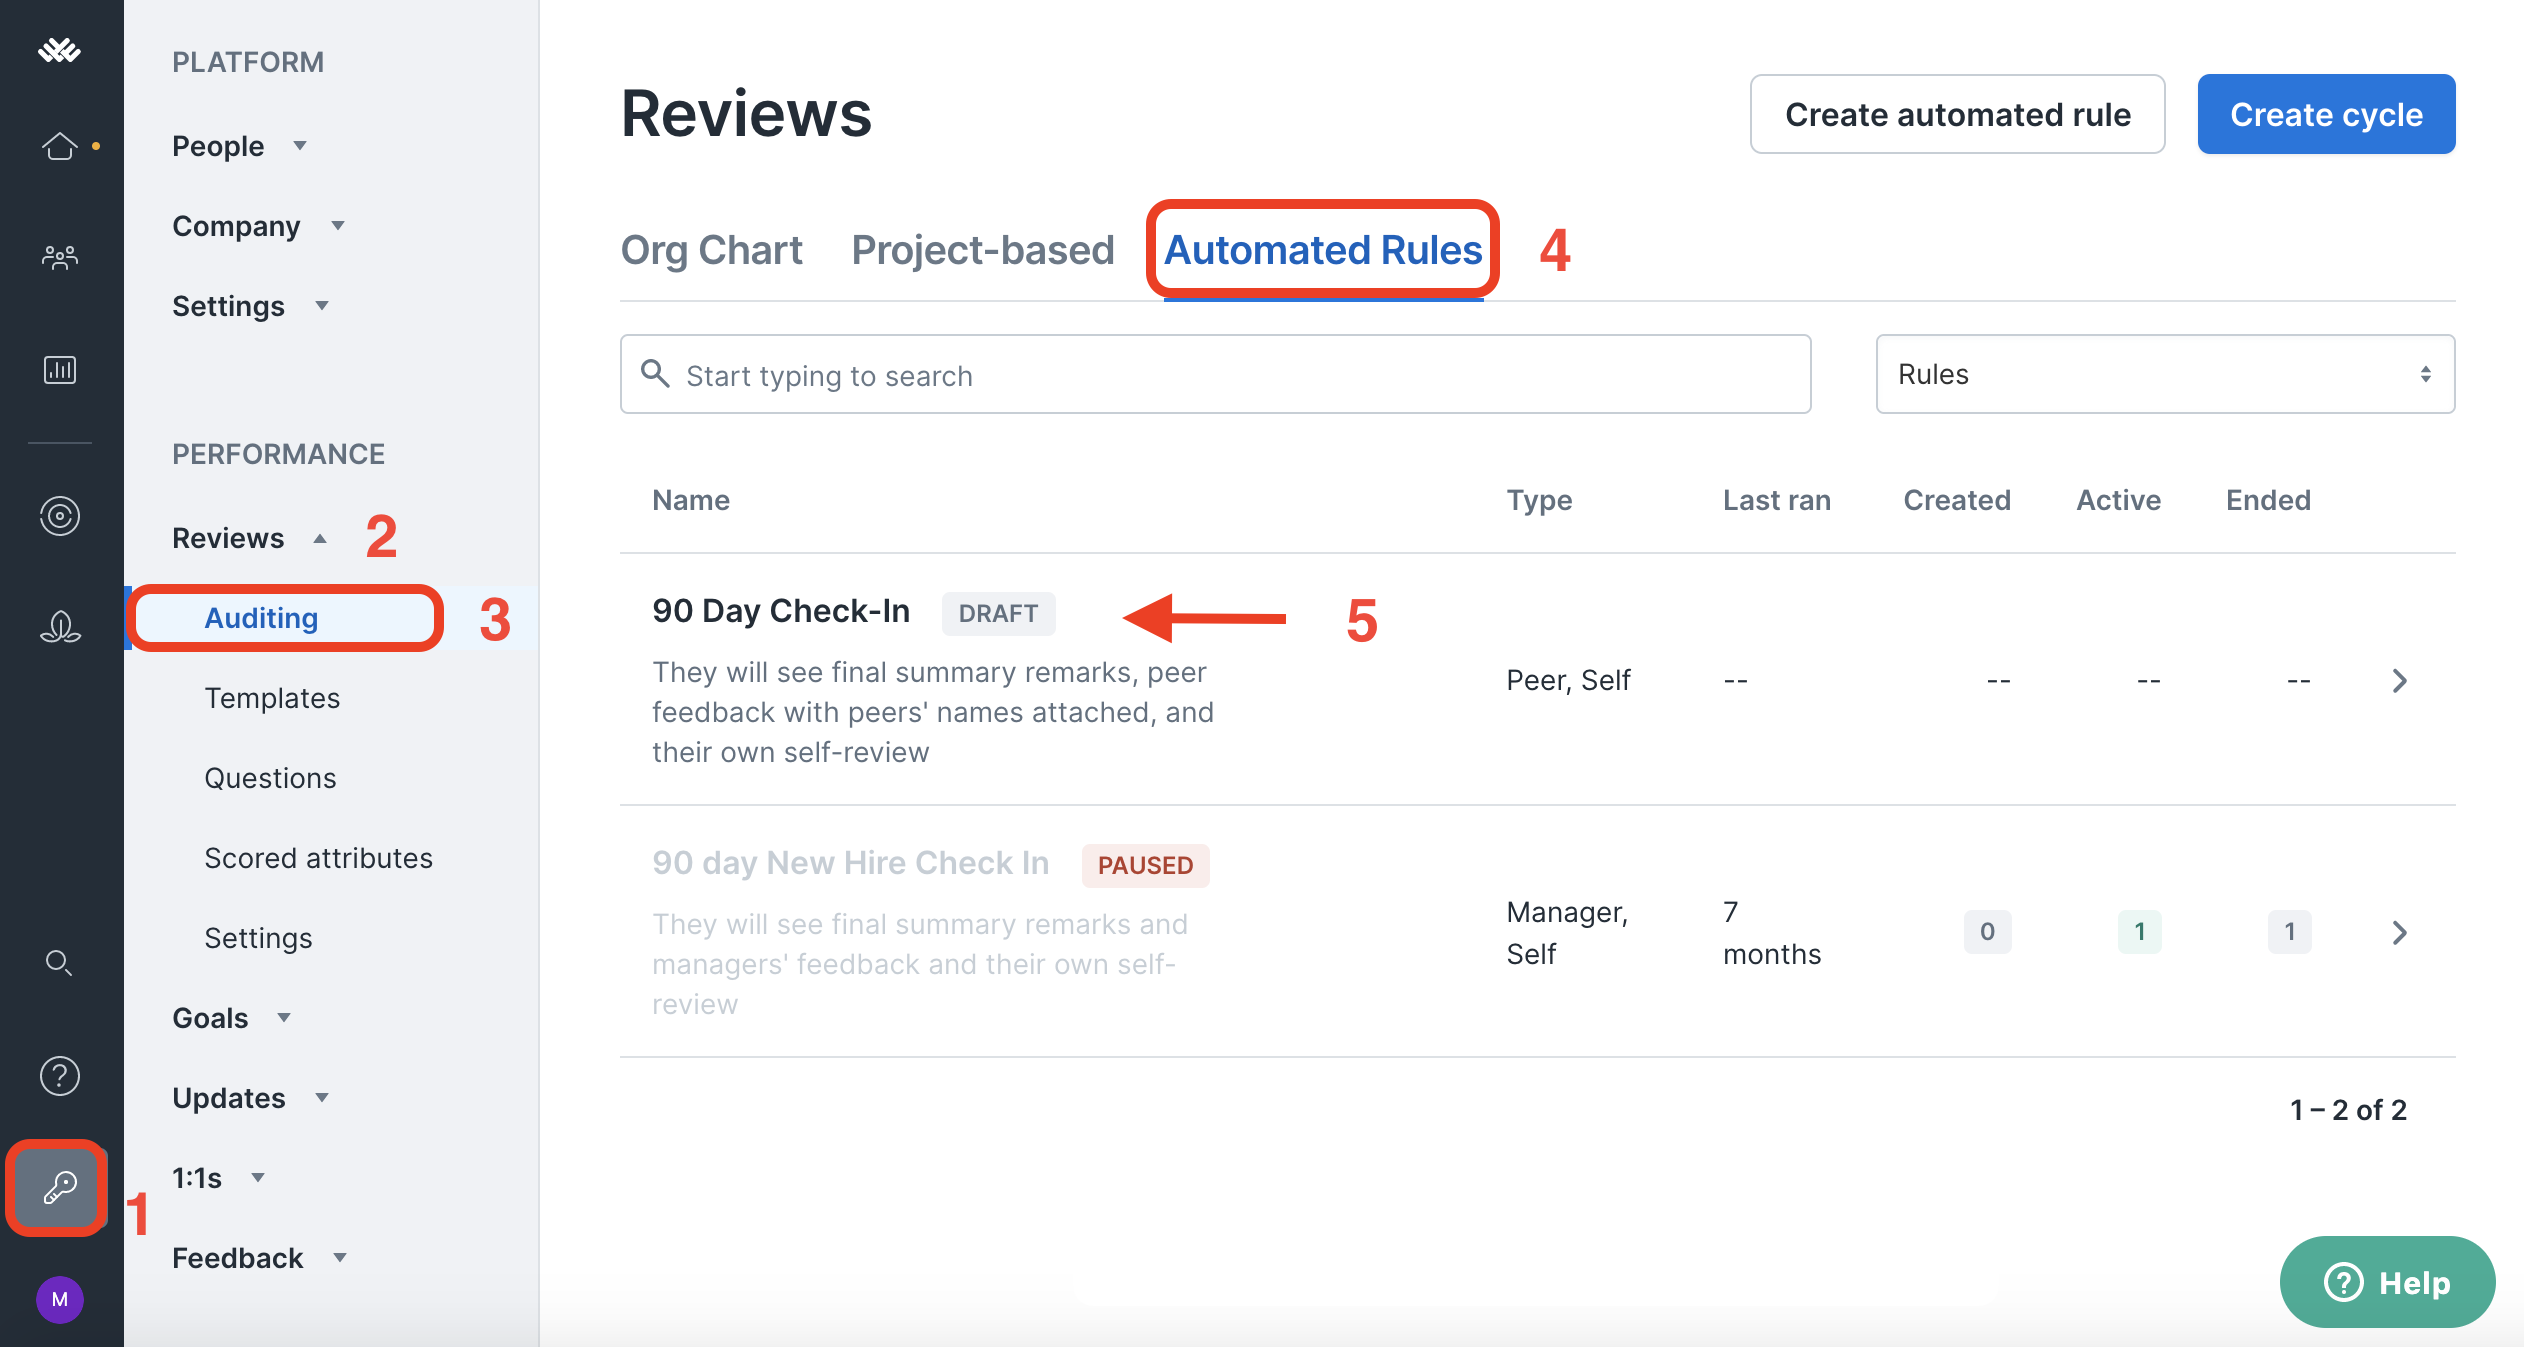Open the green Help widget
Viewport: 2524px width, 1347px height.
pyautogui.click(x=2387, y=1282)
